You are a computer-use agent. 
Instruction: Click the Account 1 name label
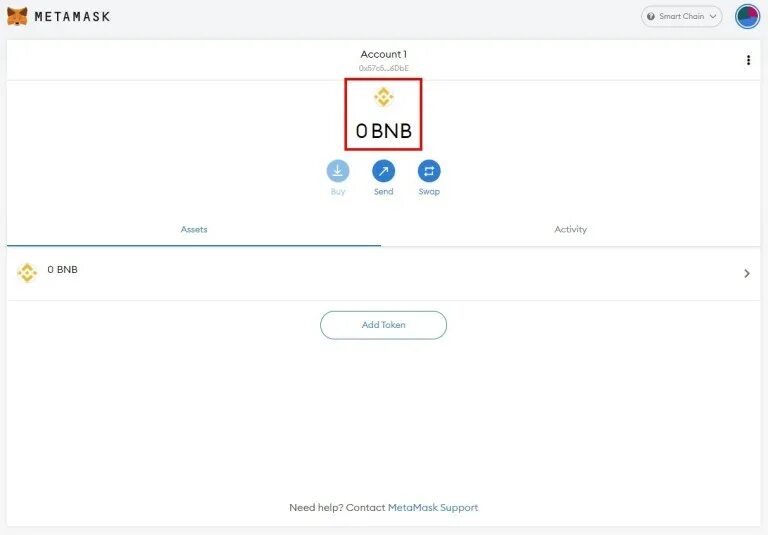[384, 54]
